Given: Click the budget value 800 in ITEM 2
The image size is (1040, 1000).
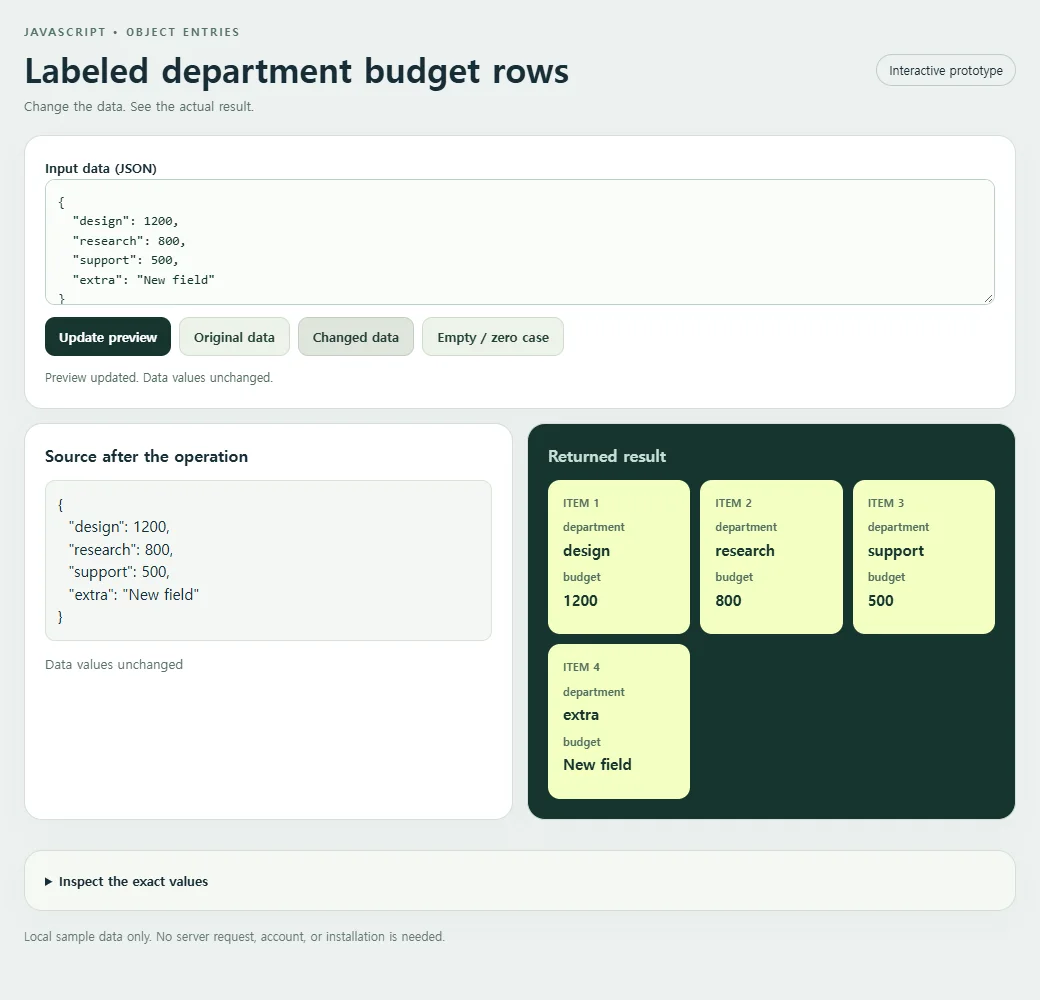Looking at the screenshot, I should 728,601.
